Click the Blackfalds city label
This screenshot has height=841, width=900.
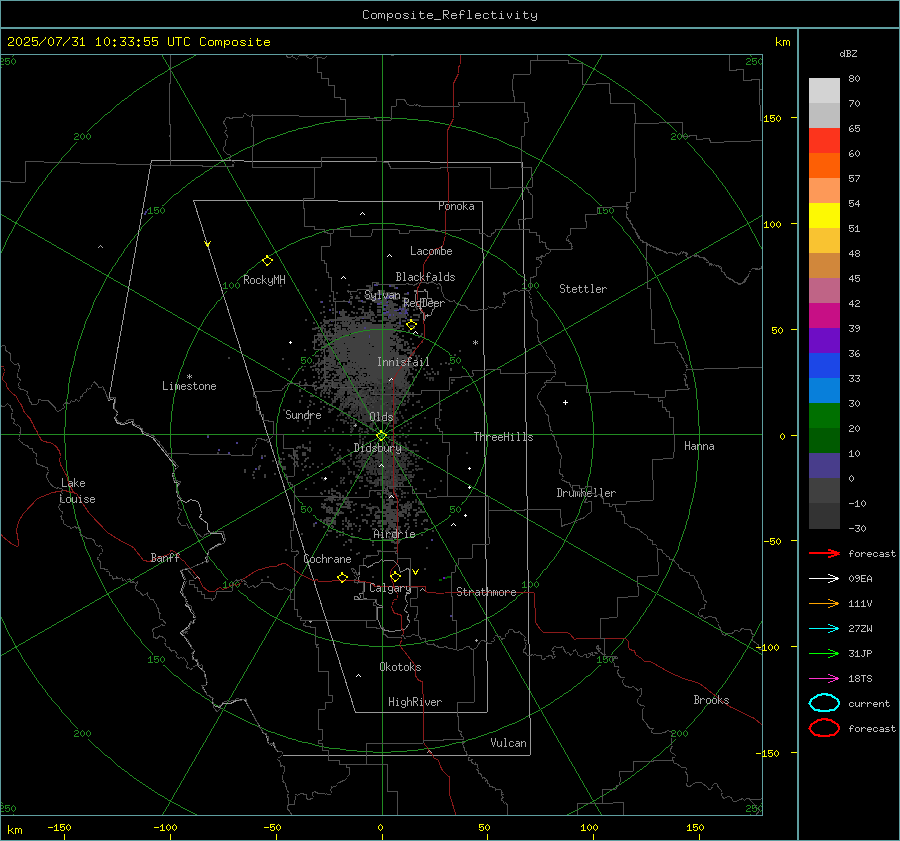(x=425, y=277)
